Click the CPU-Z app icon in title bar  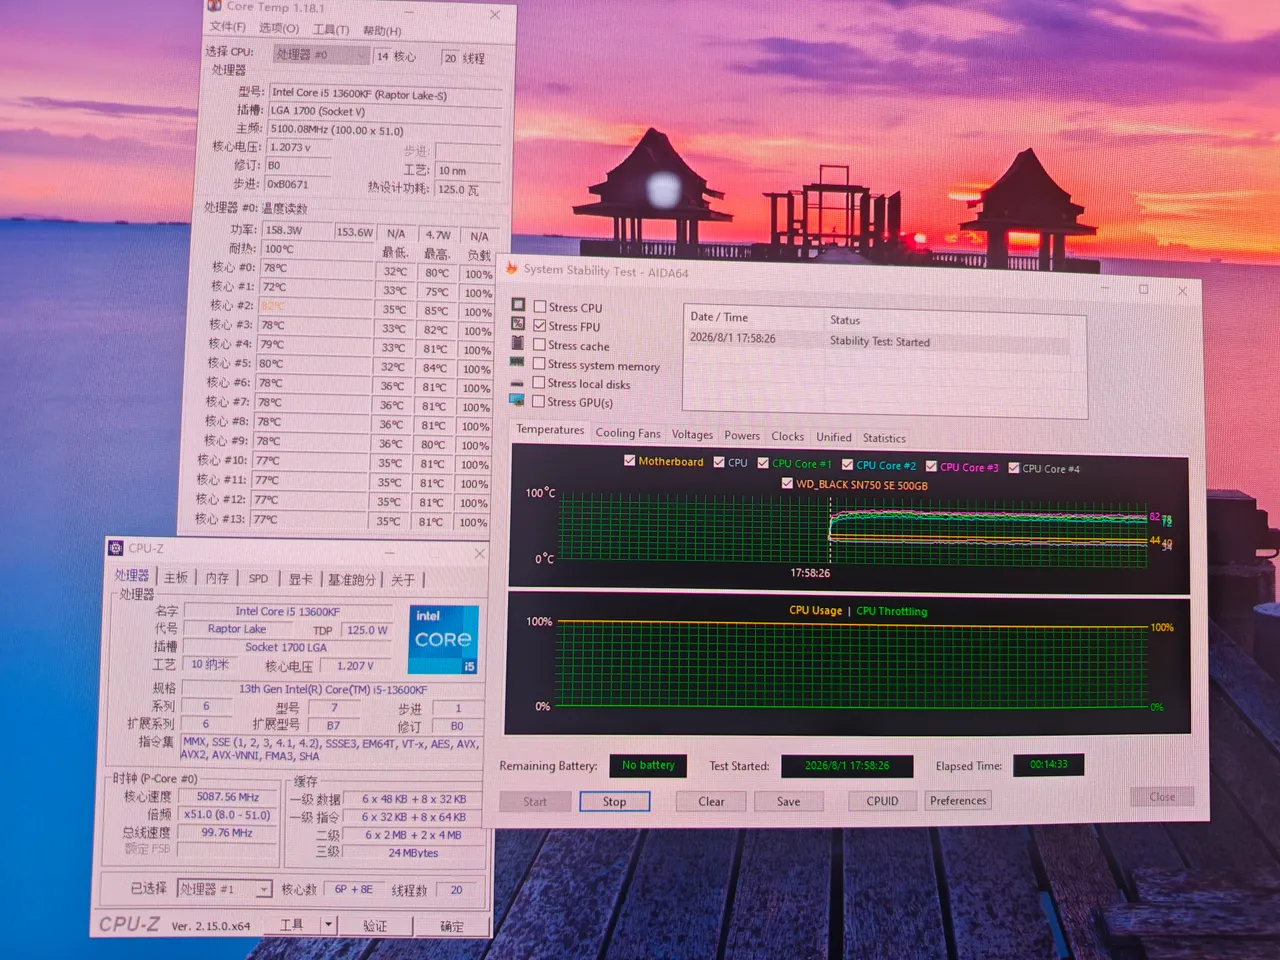(116, 548)
